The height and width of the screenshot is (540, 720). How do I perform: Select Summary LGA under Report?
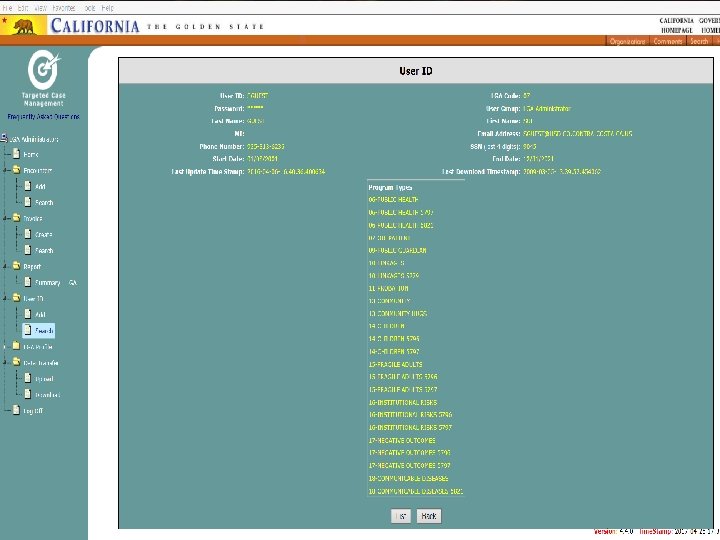tap(56, 283)
